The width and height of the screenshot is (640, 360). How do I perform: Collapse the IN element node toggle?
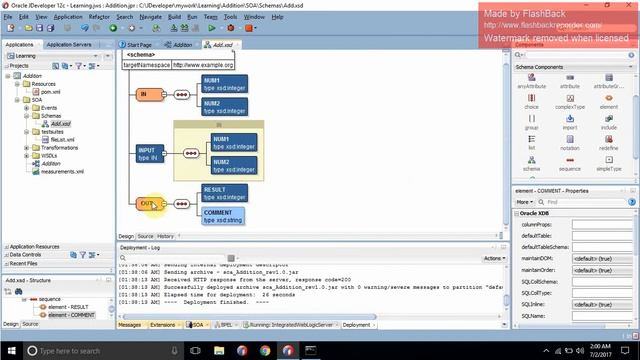tap(164, 94)
